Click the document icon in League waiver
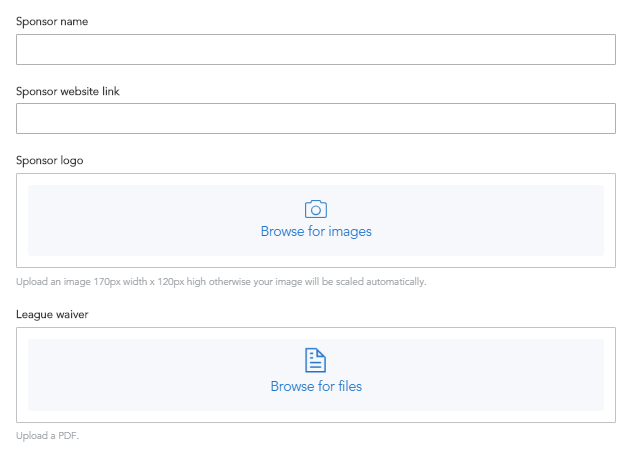 [315, 360]
